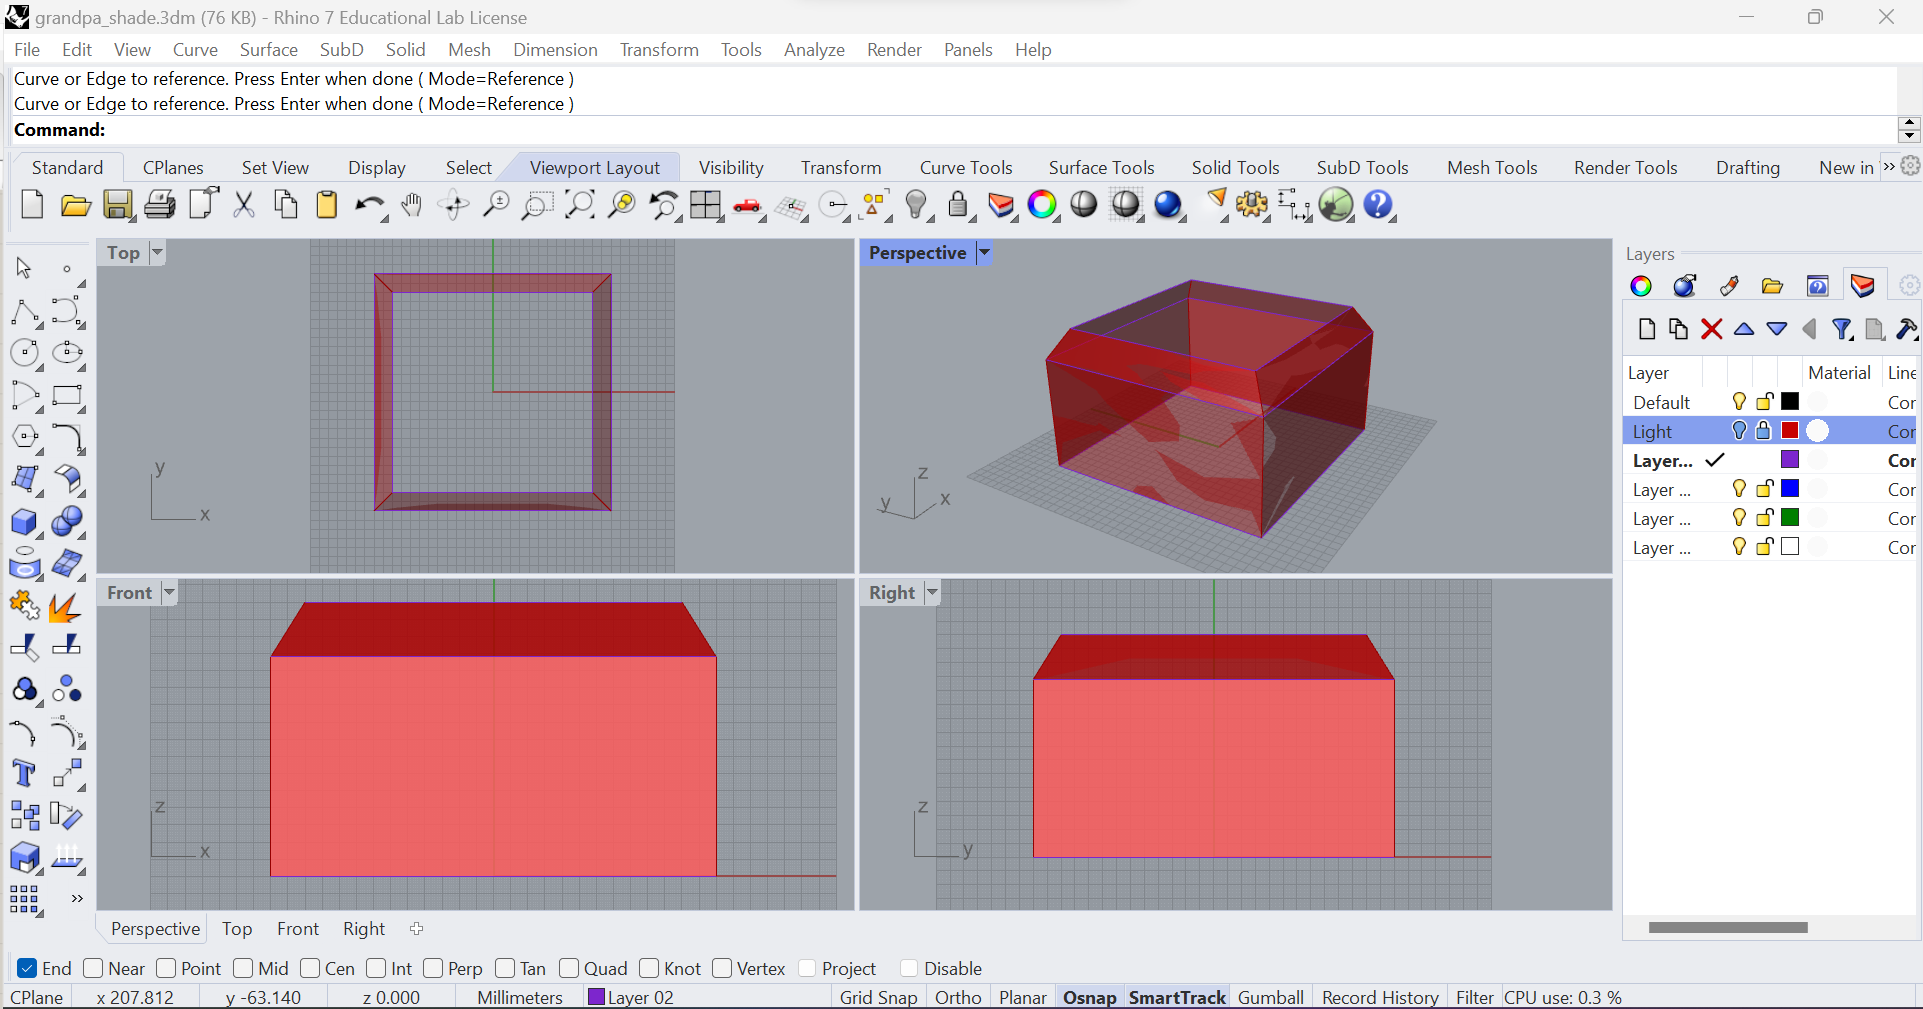This screenshot has width=1923, height=1009.
Task: Enable the Int osnap checkbox
Action: click(376, 968)
